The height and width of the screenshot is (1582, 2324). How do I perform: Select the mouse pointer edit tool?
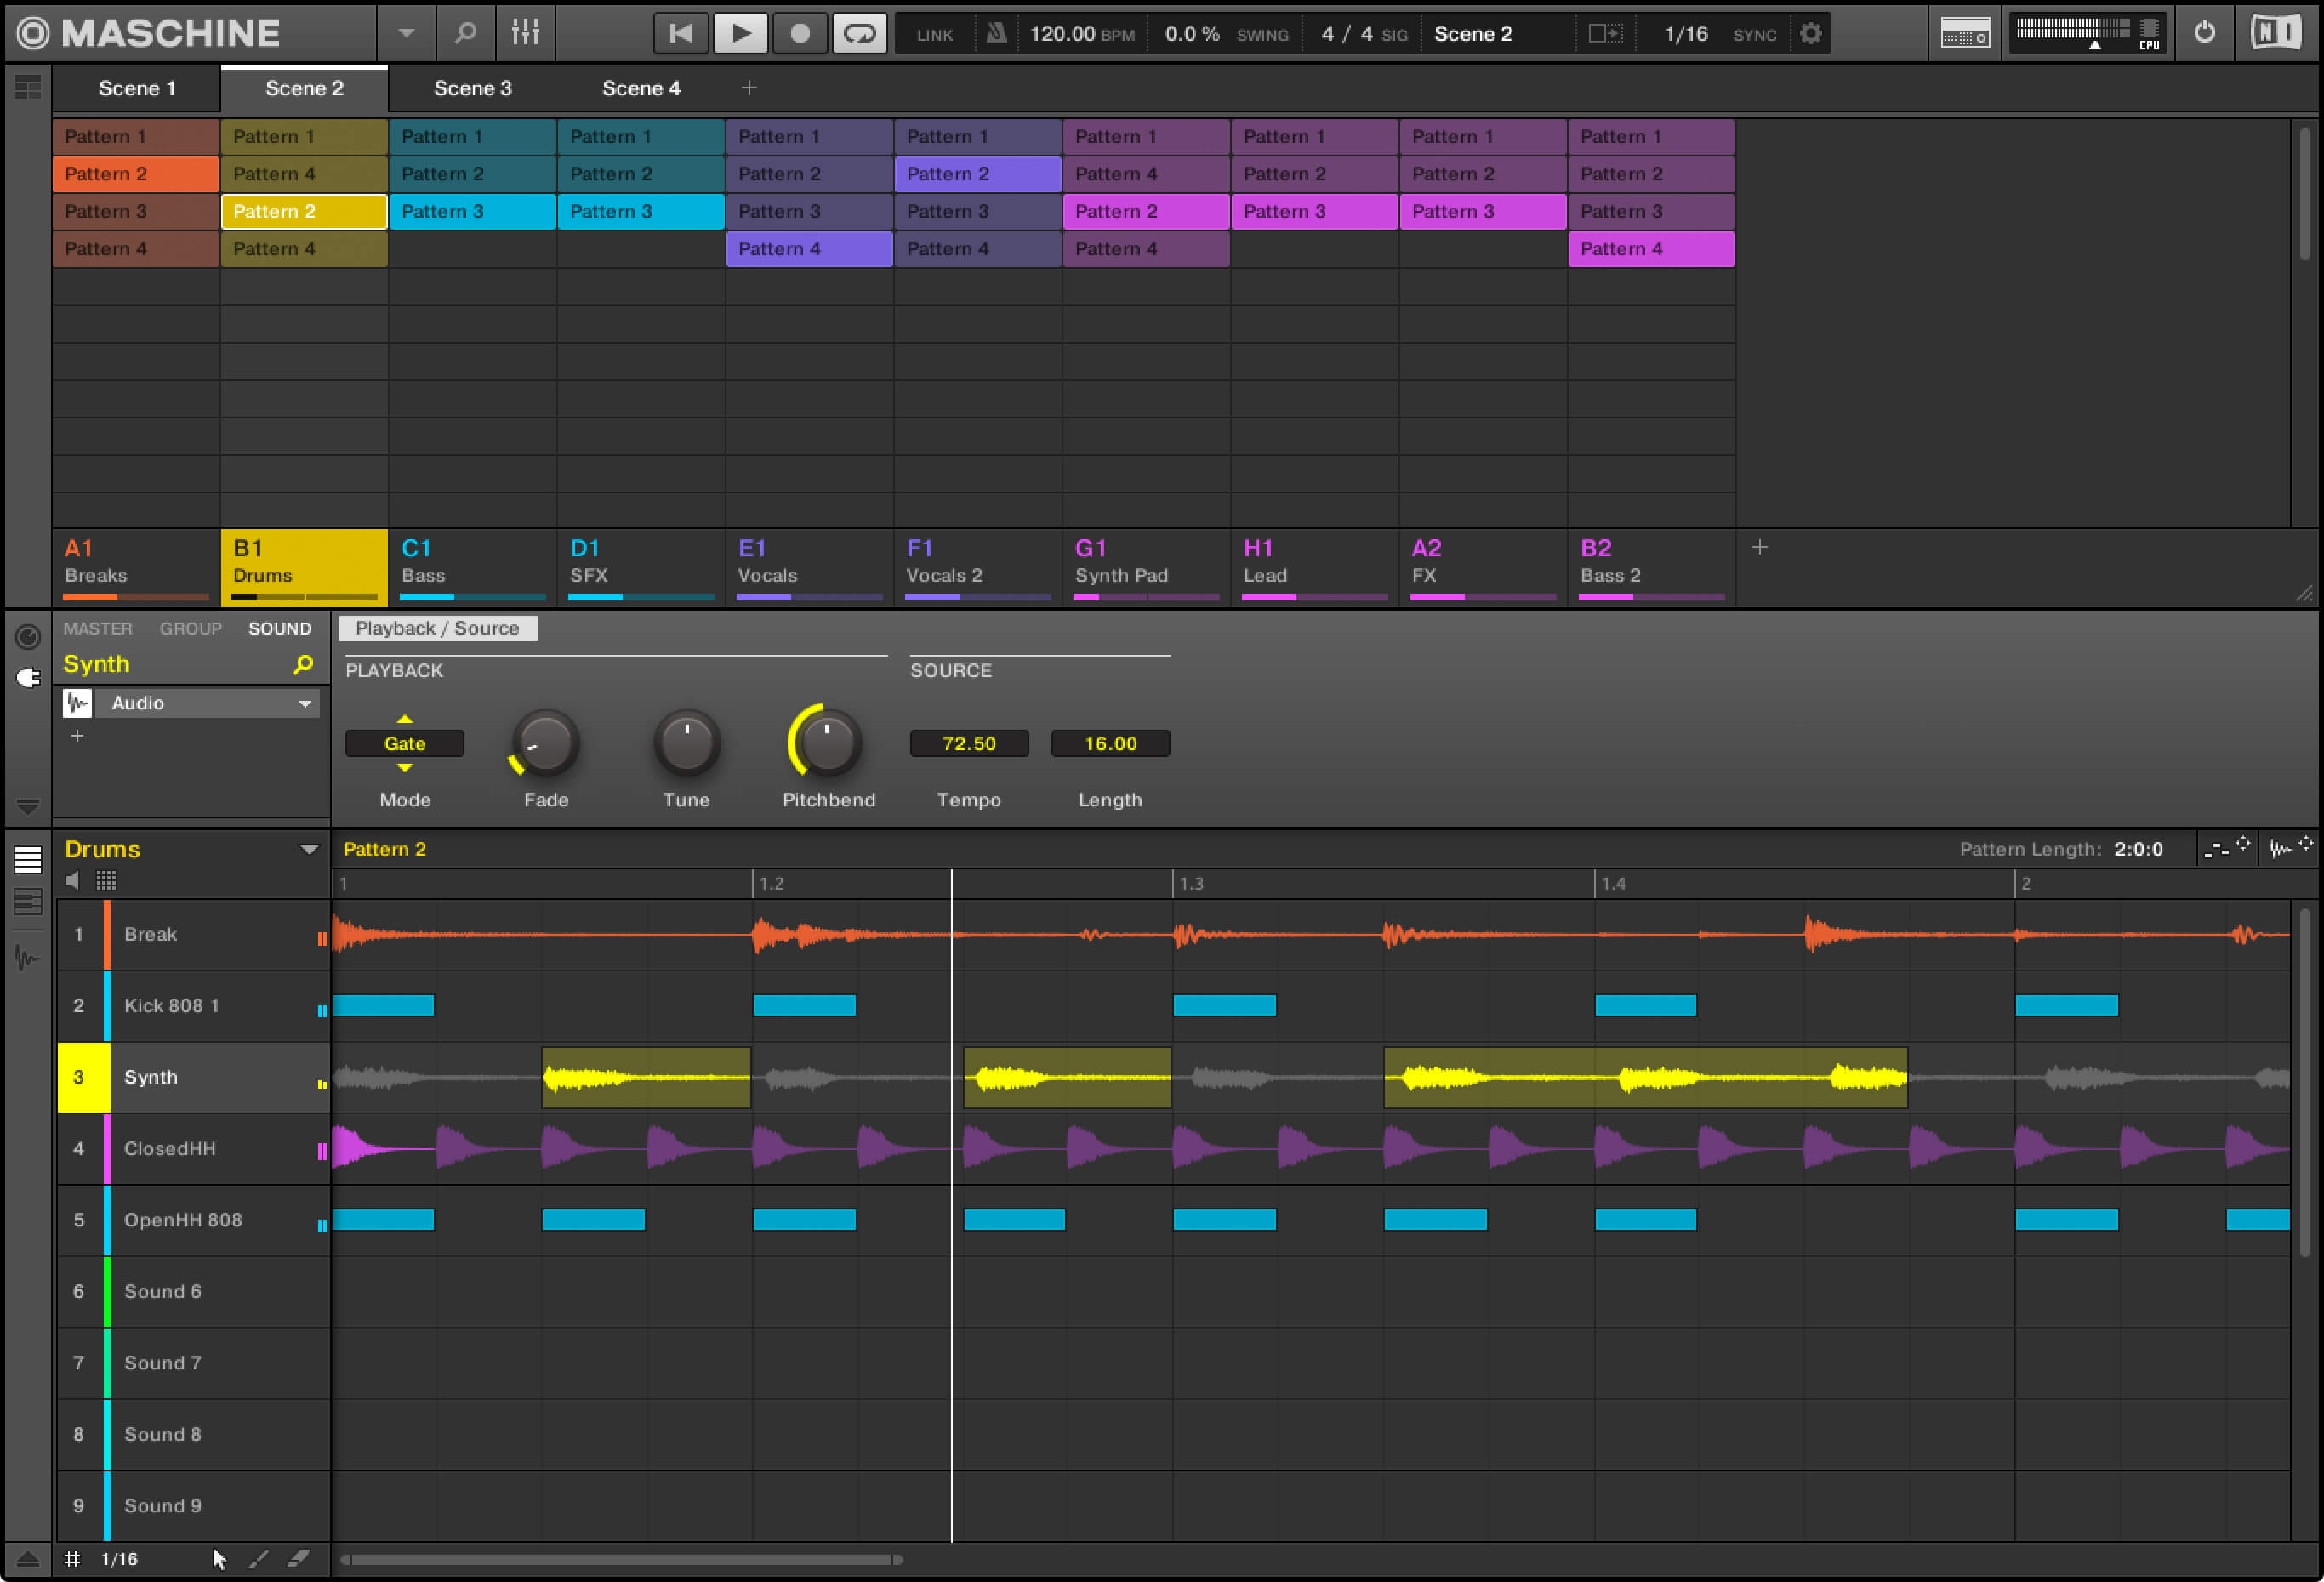(x=220, y=1559)
